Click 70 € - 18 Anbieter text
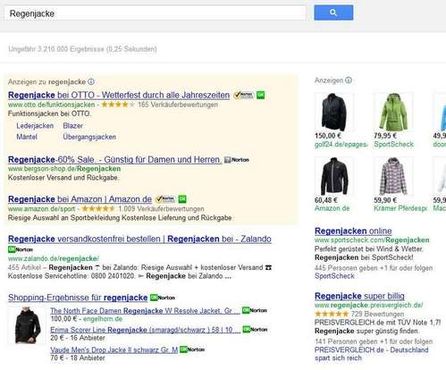The height and width of the screenshot is (370, 446). point(78,358)
